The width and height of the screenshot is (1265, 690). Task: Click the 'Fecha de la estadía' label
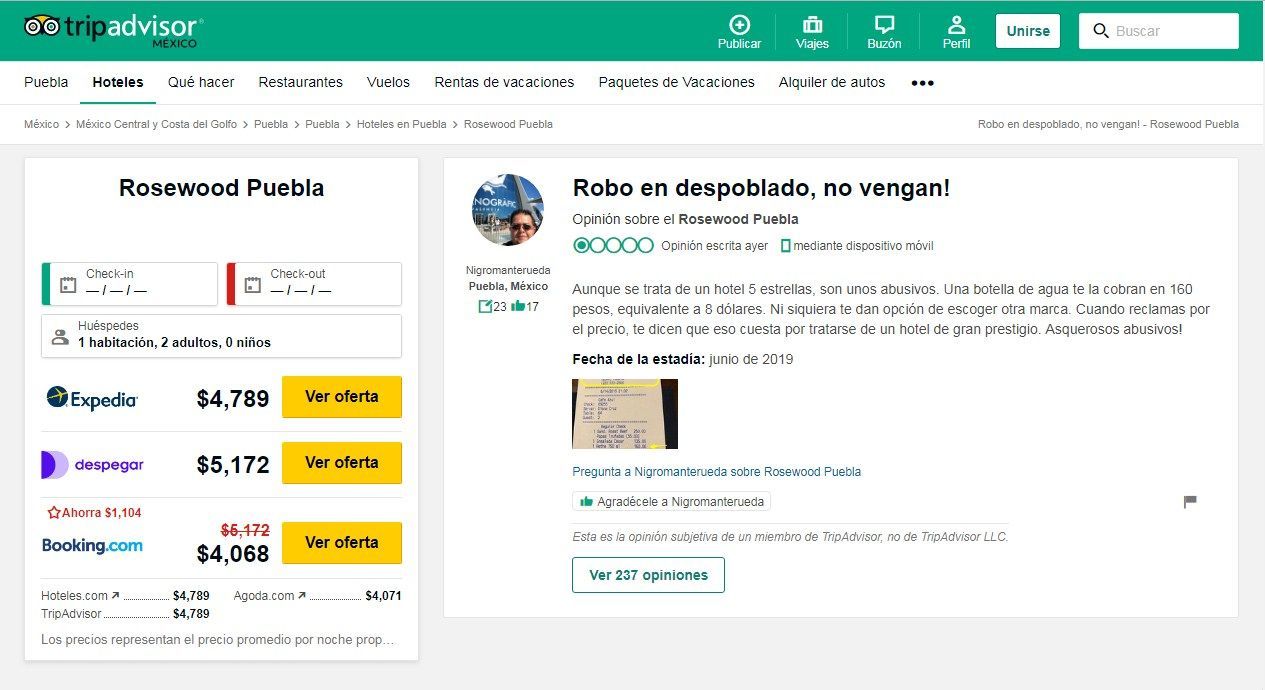(639, 359)
